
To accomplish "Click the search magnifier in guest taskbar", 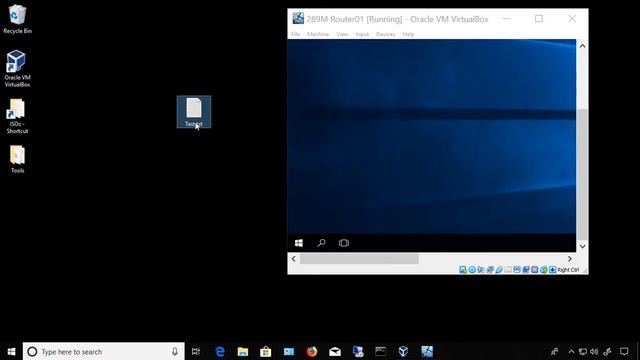I will 321,243.
